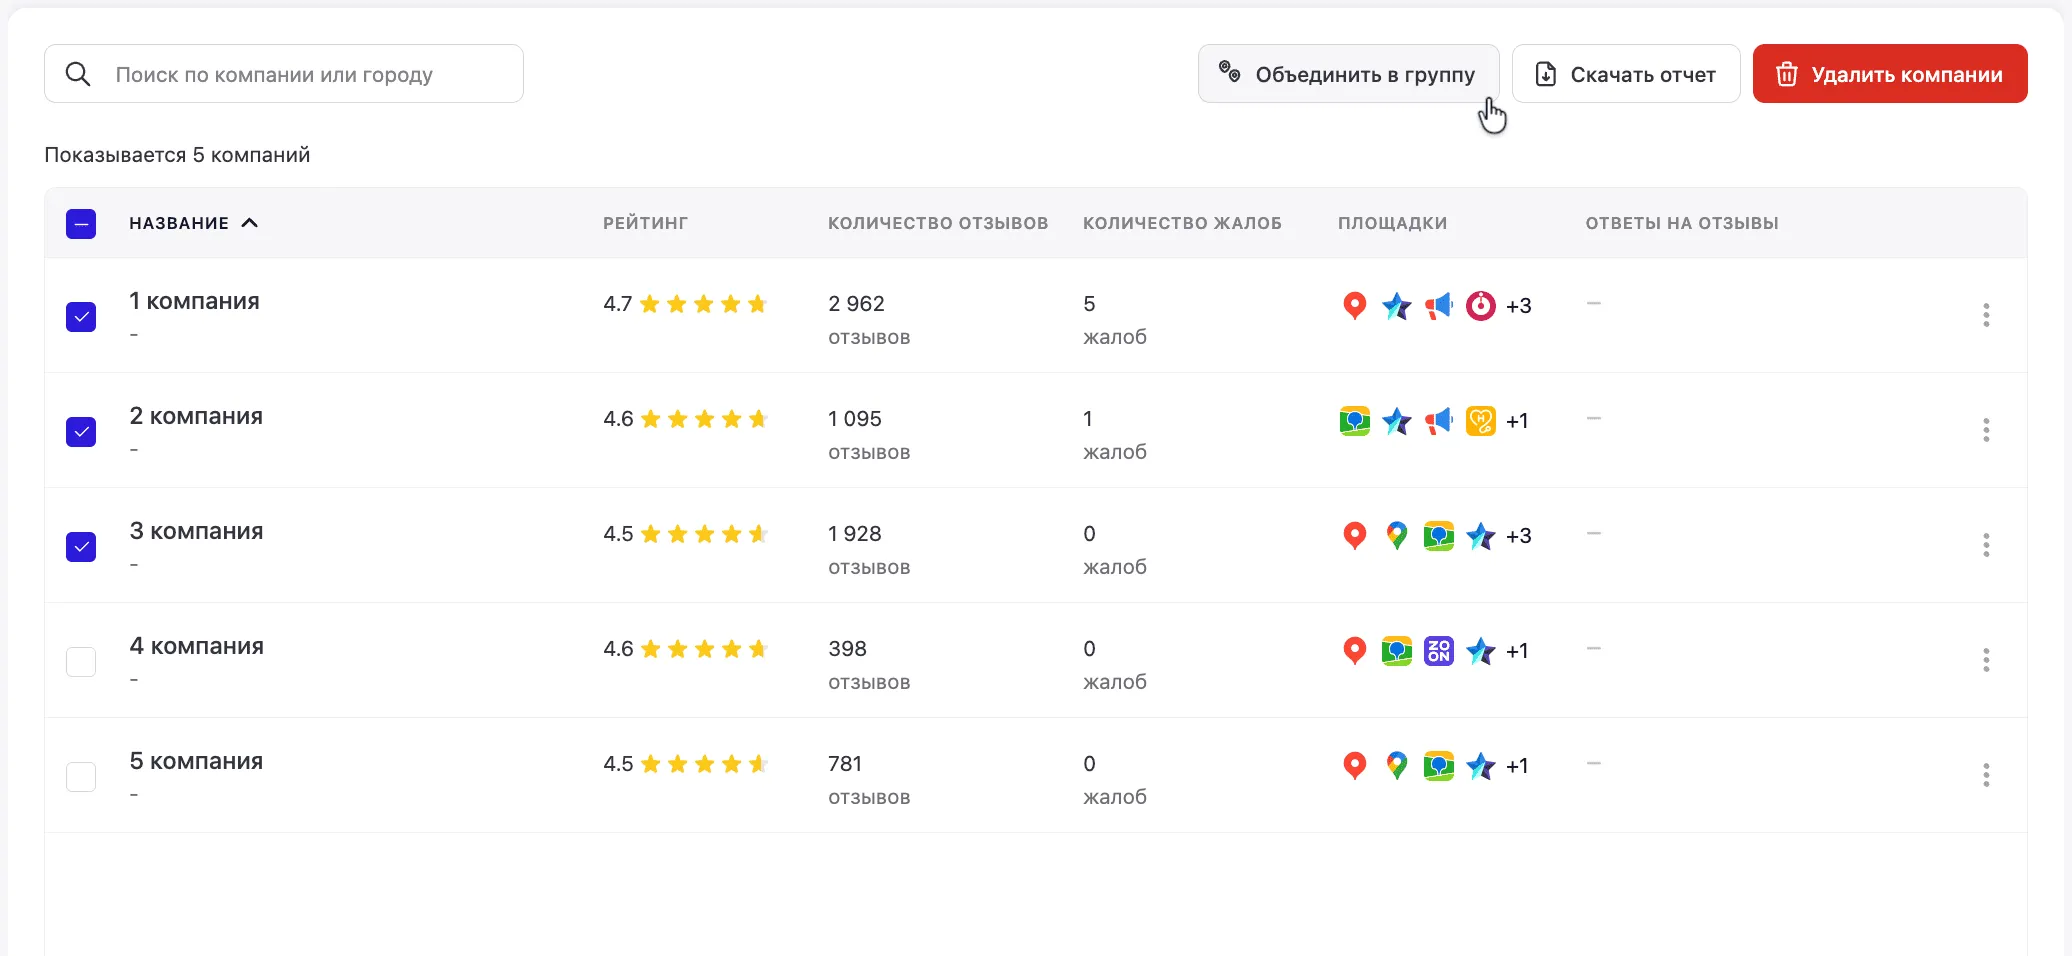The width and height of the screenshot is (2072, 956).
Task: Open three-dot menu for 3 компания
Action: tap(1986, 545)
